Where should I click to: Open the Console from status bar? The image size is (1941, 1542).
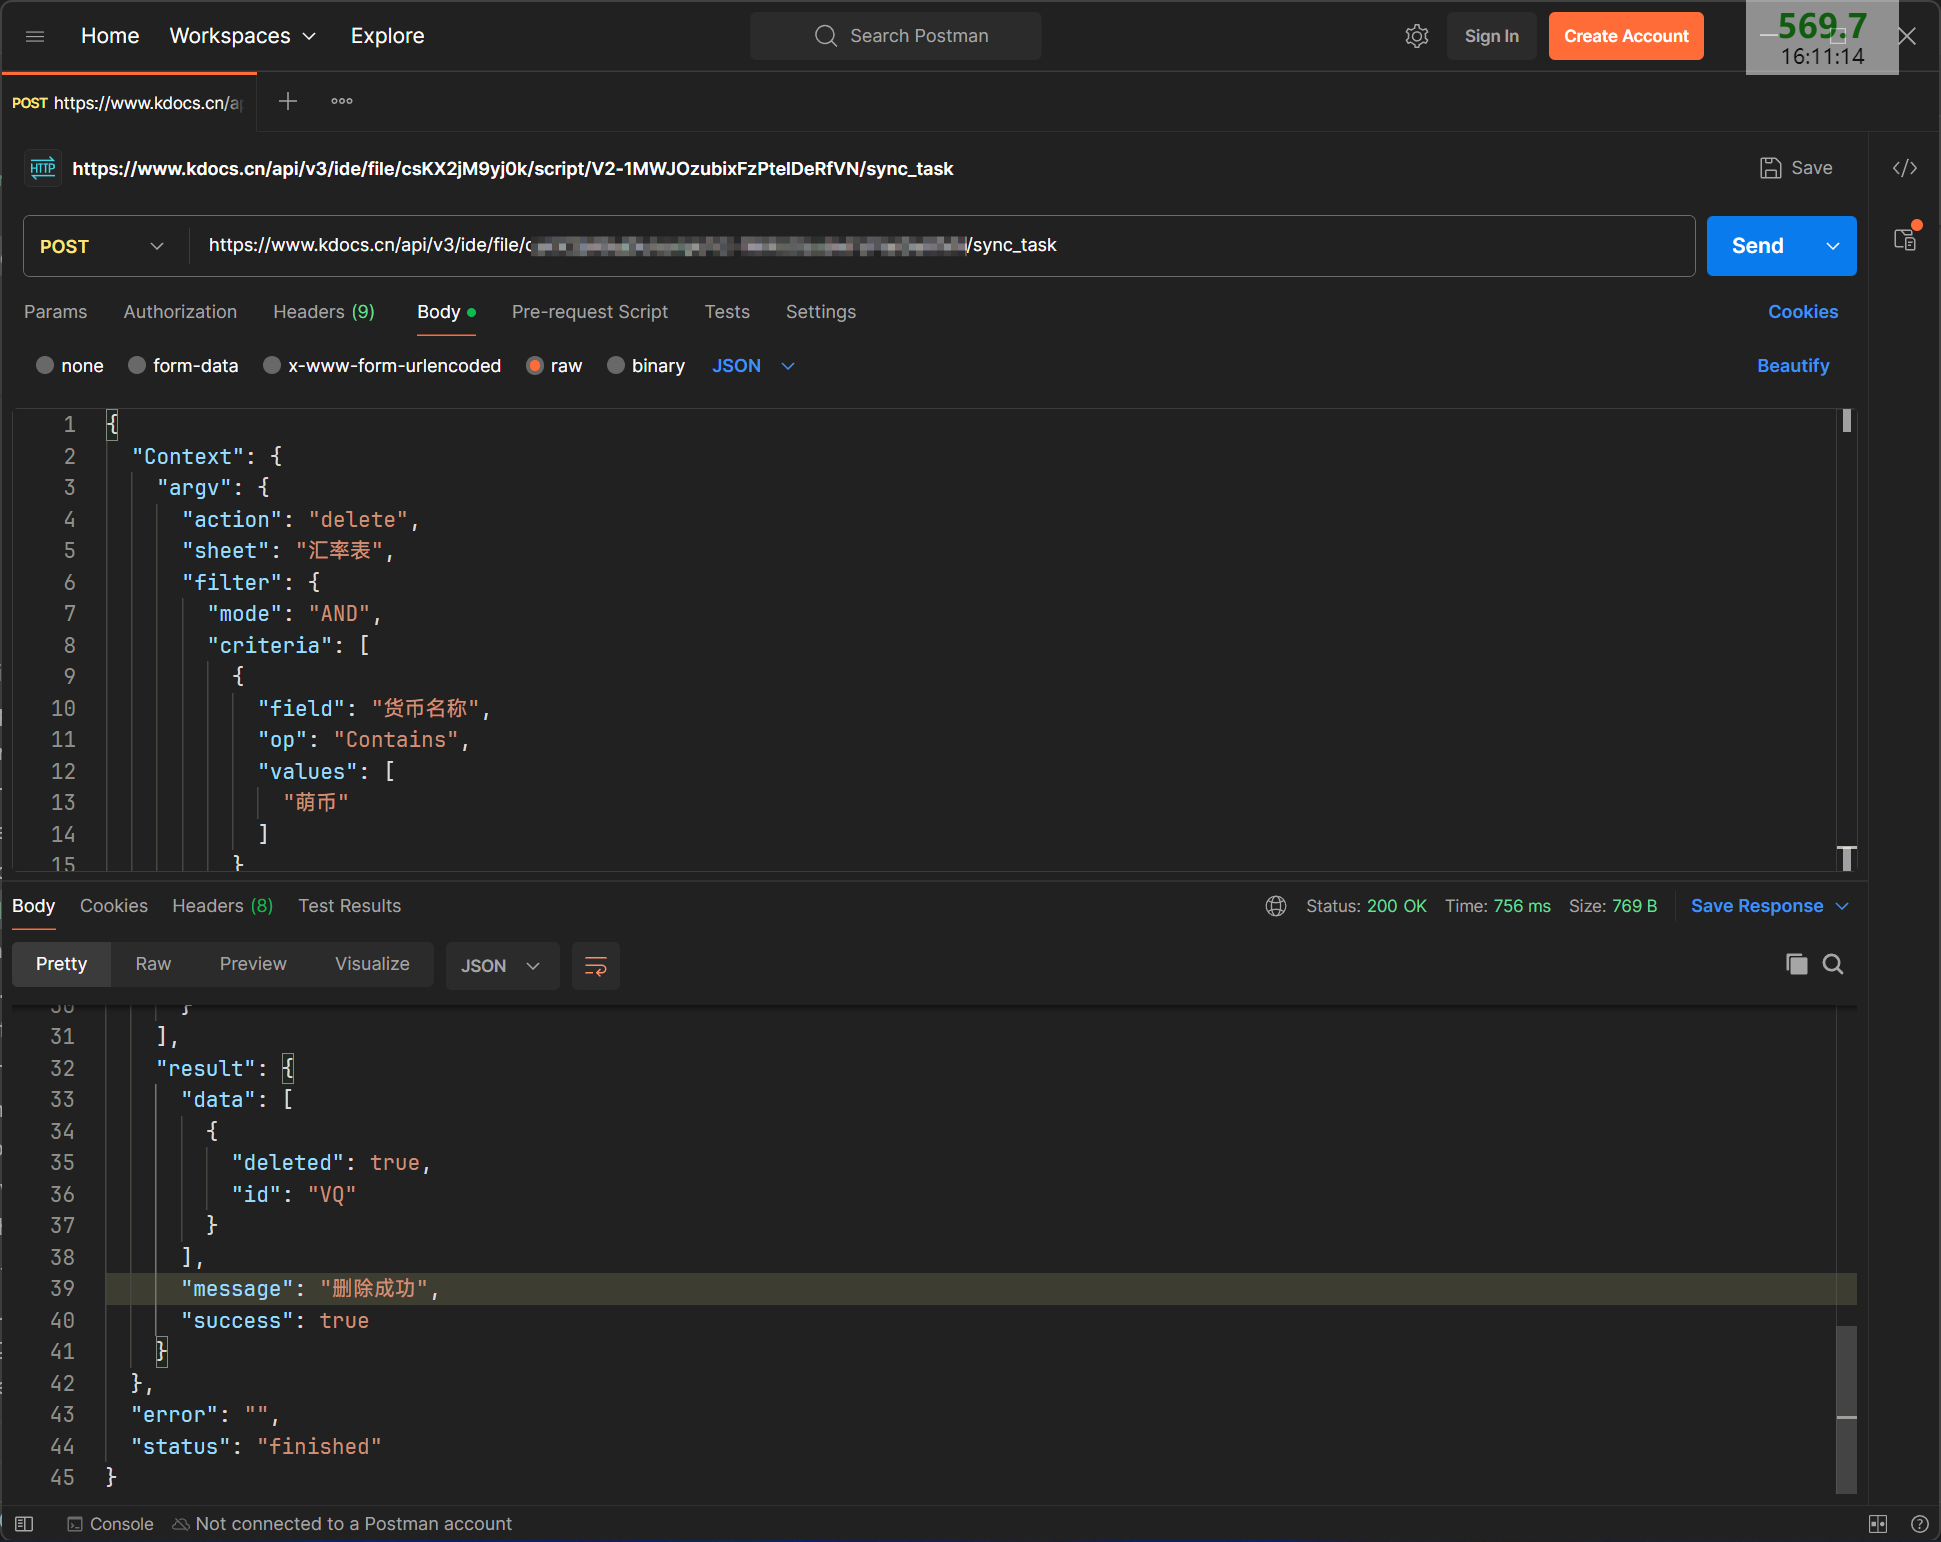click(x=110, y=1524)
